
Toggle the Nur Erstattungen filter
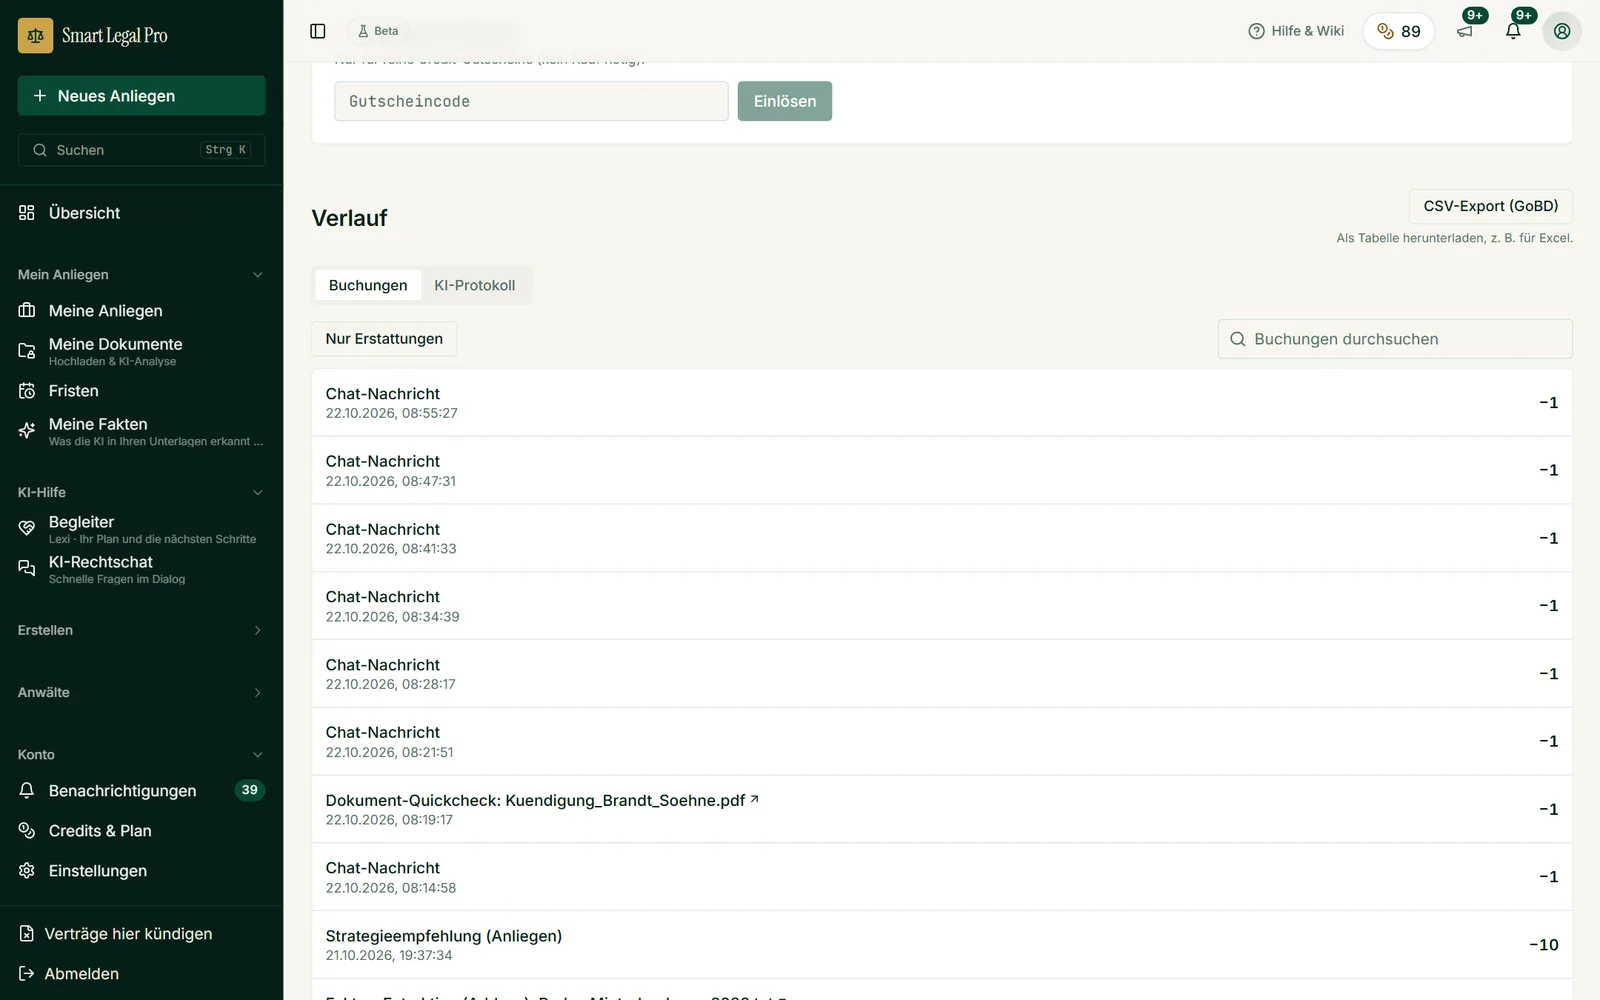tap(384, 339)
